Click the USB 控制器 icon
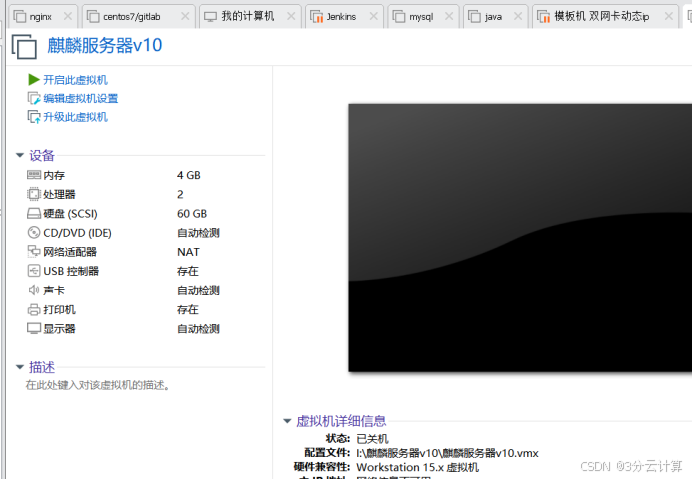Viewport: 692px width, 480px height. (x=34, y=271)
